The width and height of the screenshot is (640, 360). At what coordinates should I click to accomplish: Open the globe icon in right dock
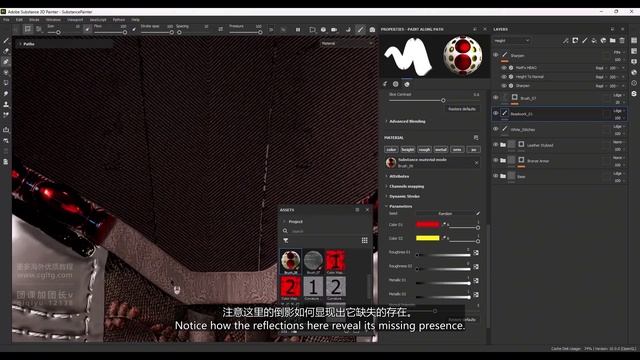(x=634, y=72)
